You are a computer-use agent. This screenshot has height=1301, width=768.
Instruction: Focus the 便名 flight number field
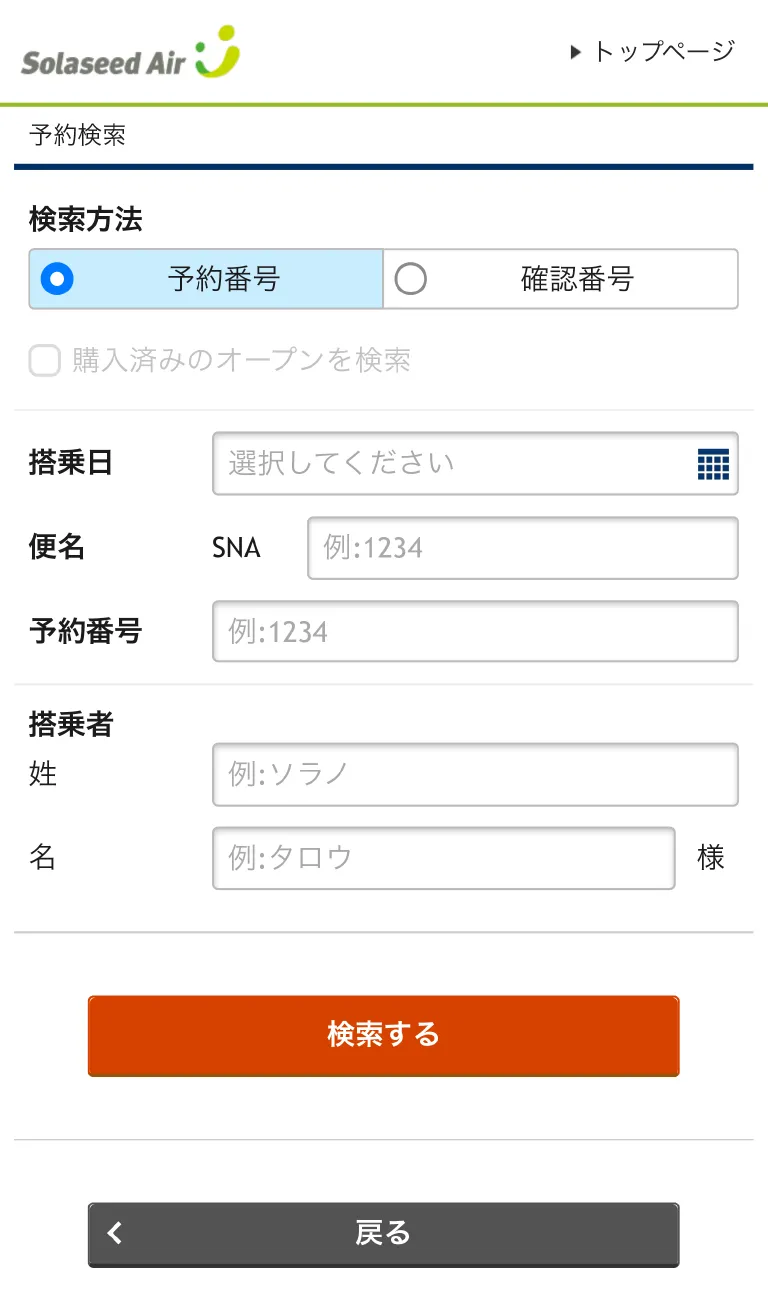tap(522, 548)
